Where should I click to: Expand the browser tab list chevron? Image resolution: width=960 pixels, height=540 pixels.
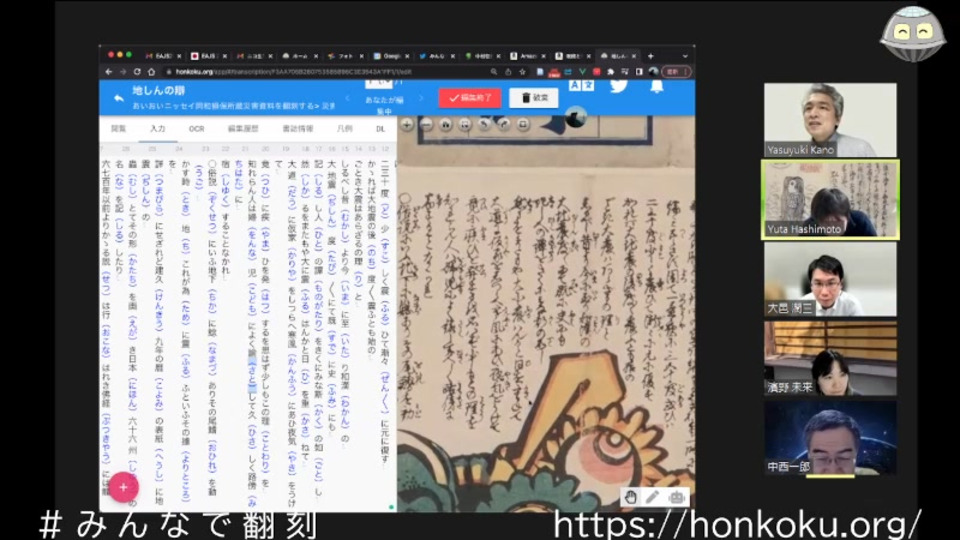pyautogui.click(x=684, y=56)
